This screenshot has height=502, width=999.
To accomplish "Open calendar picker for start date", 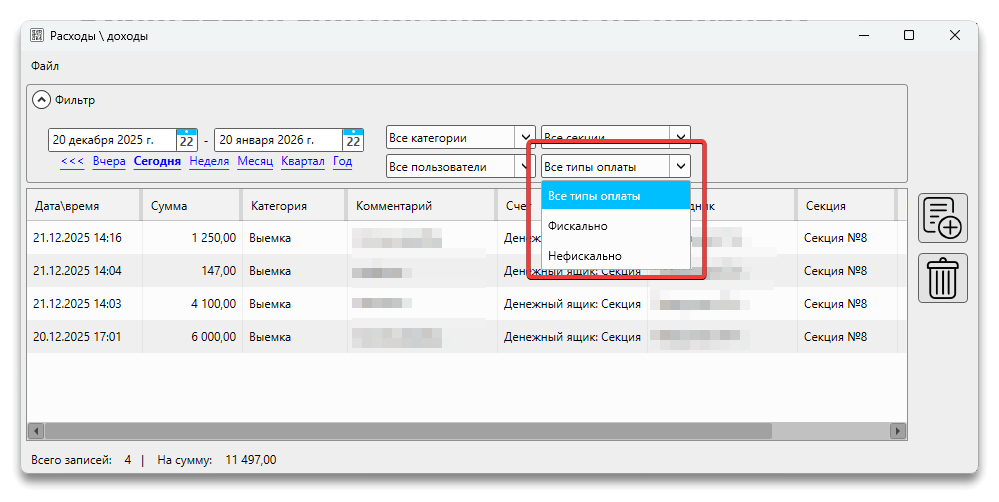I will 186,139.
